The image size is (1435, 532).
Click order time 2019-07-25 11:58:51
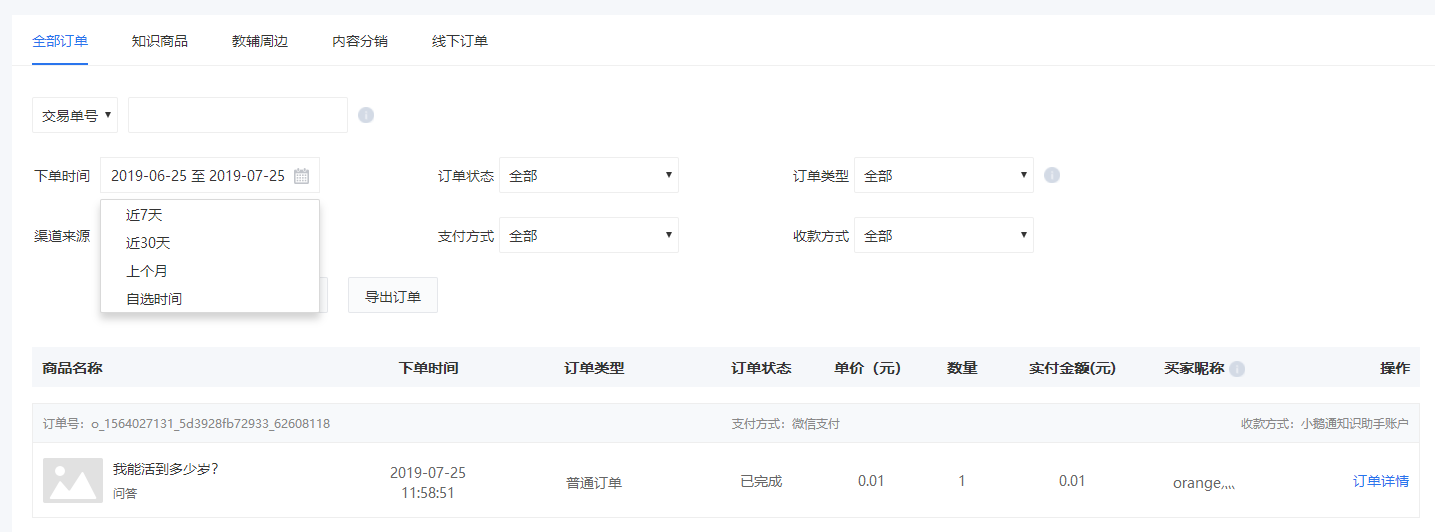click(x=428, y=482)
